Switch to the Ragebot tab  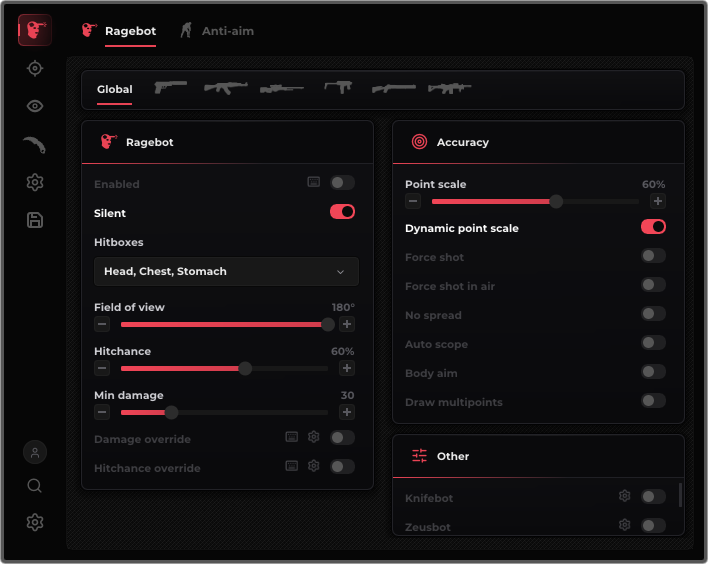point(119,31)
